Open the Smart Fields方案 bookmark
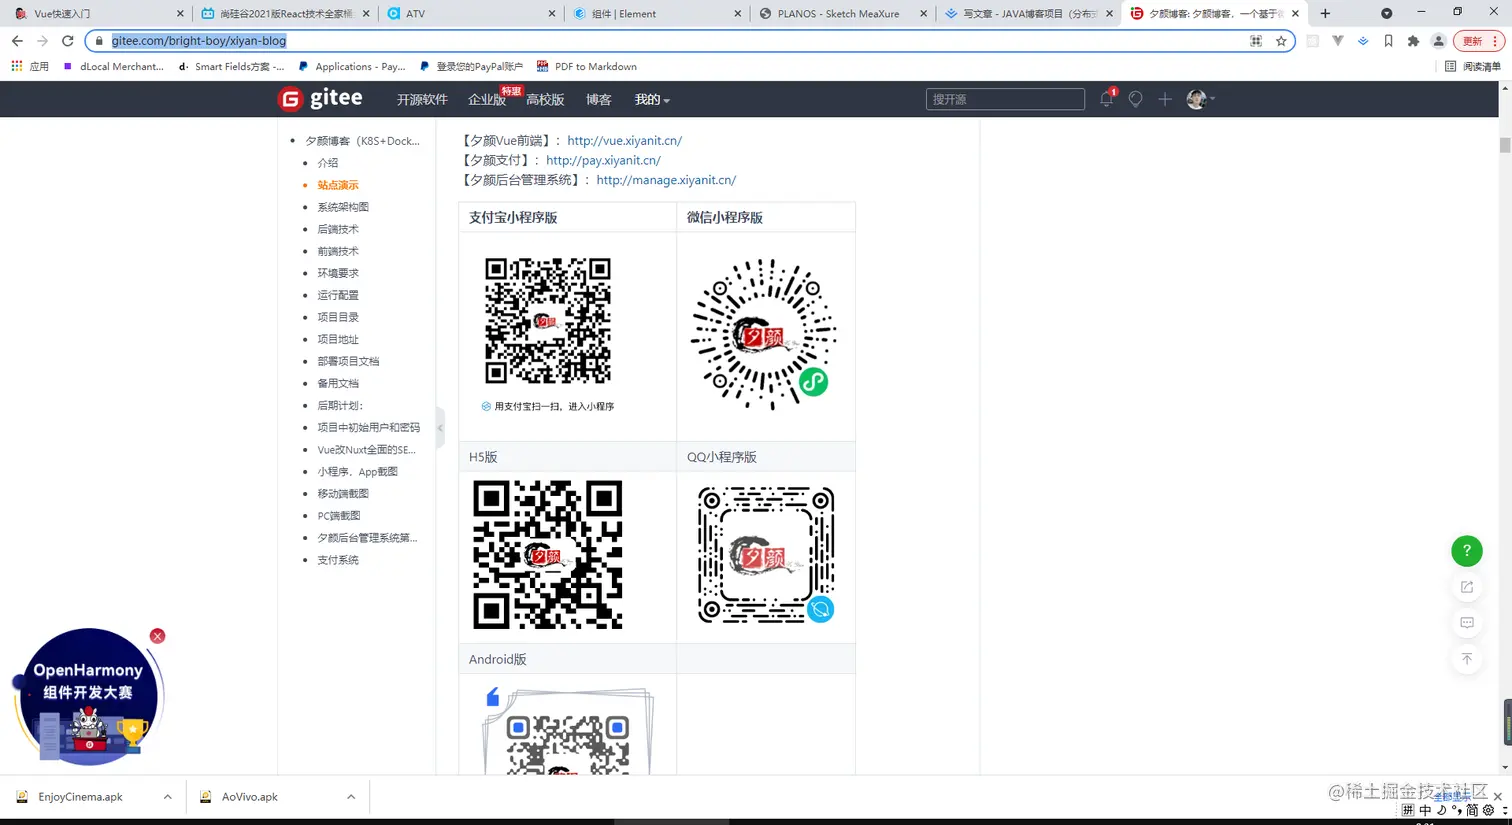1512x825 pixels. point(231,66)
